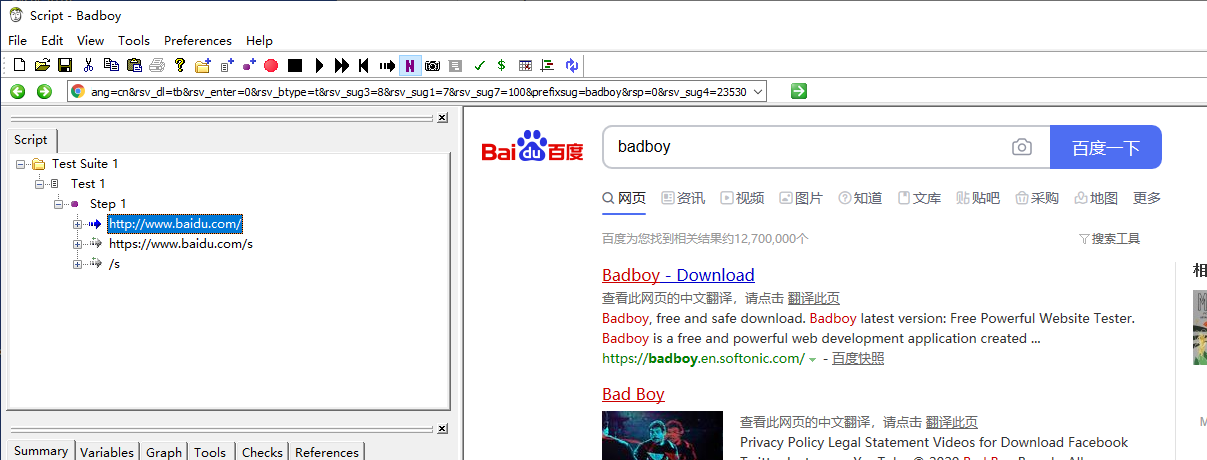
Task: Expand the /s request node
Action: point(78,264)
